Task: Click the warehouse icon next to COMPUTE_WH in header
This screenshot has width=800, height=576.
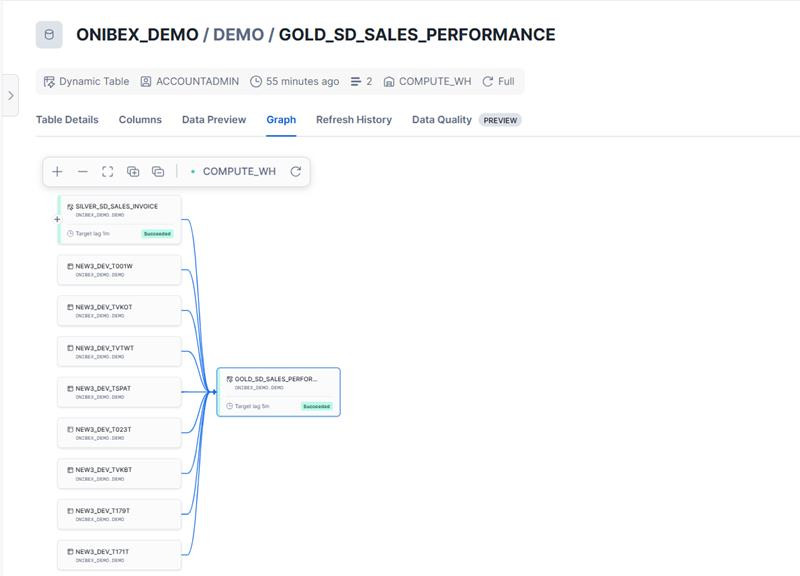Action: pos(389,82)
